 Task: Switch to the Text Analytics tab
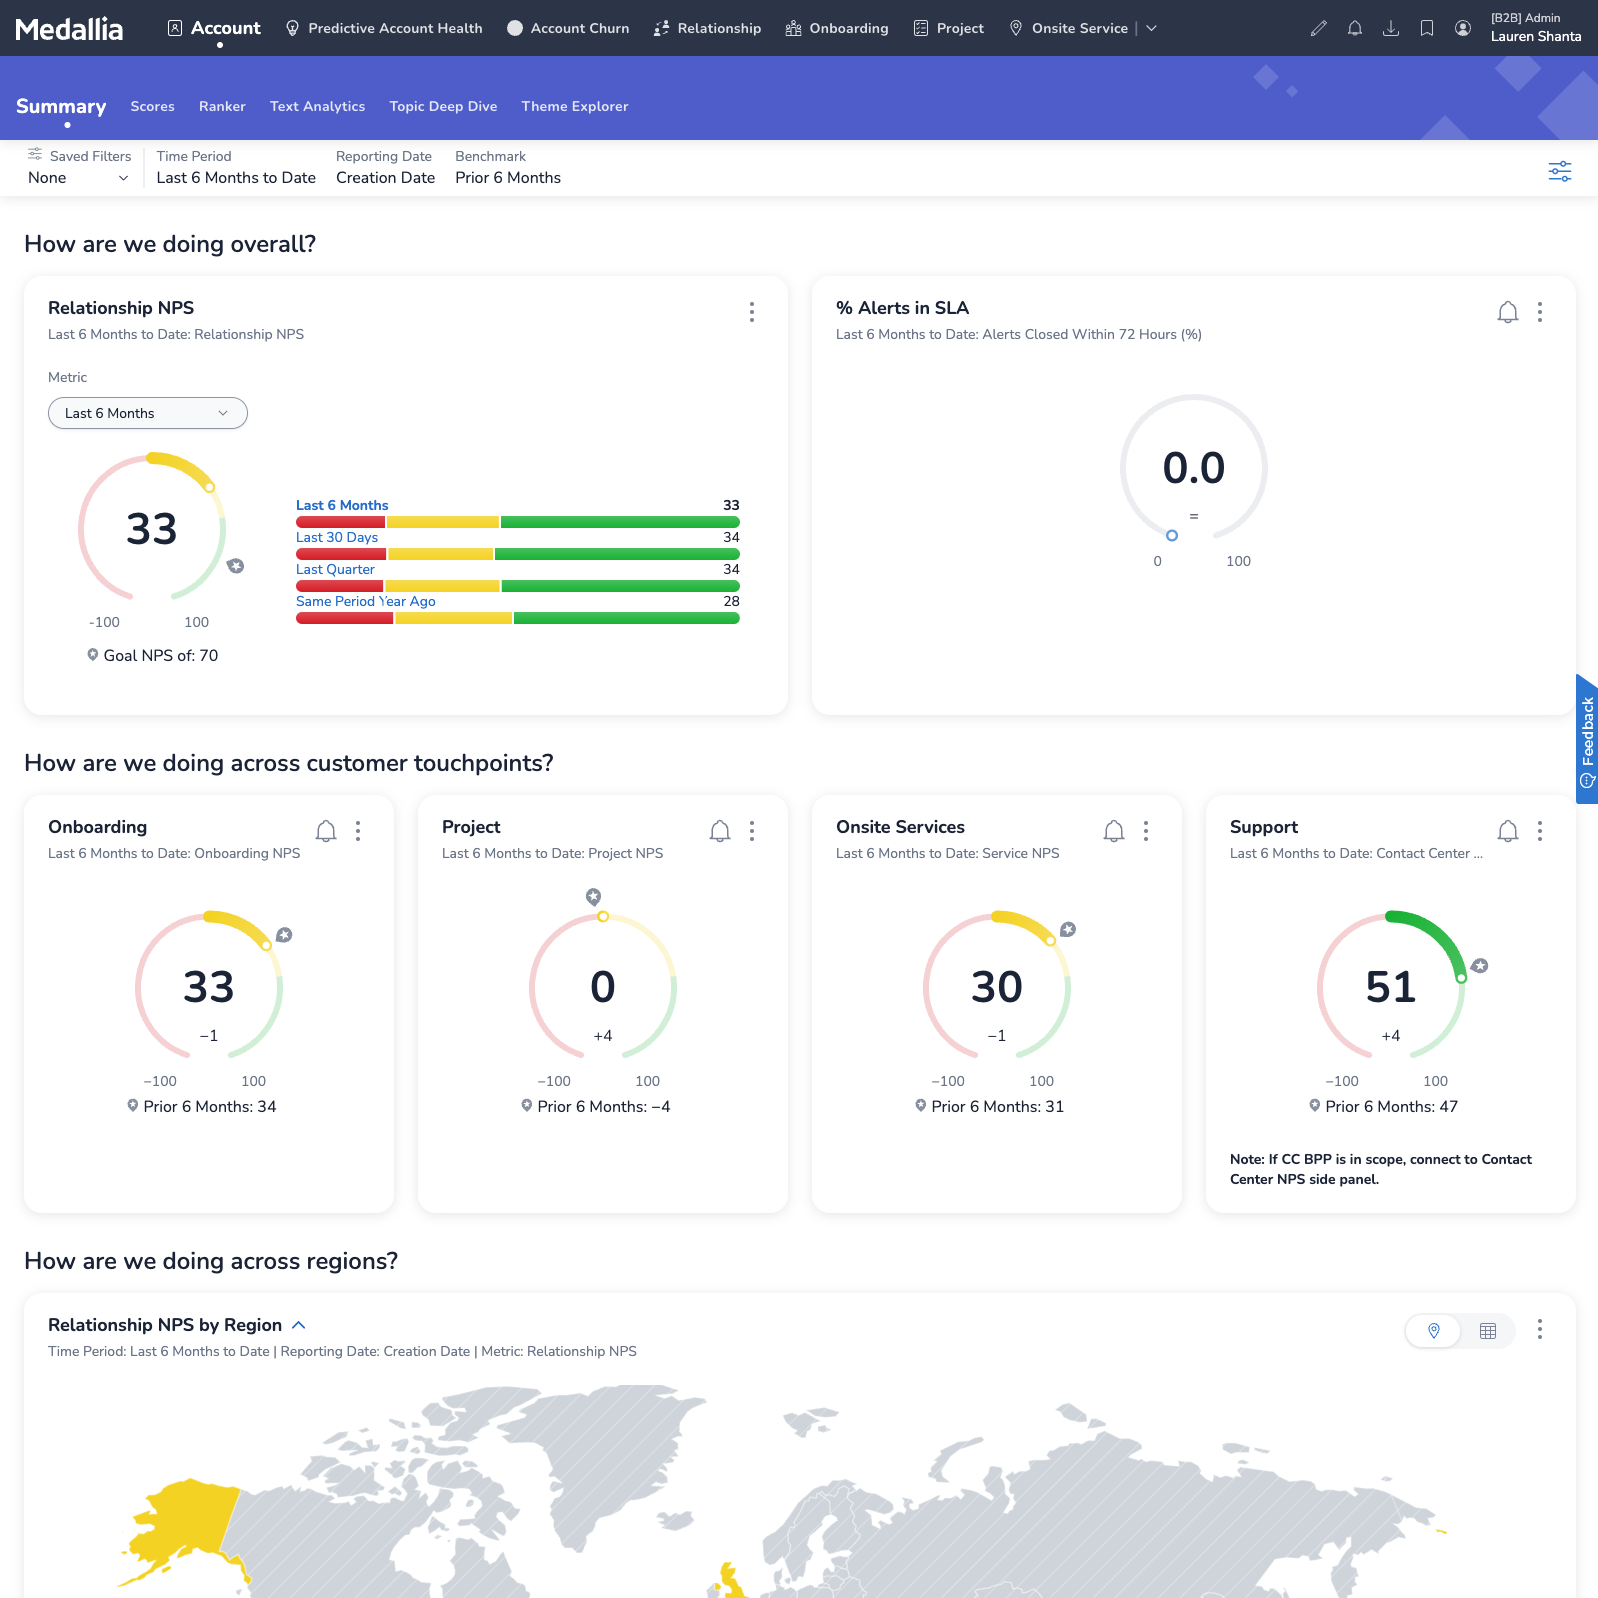tap(317, 106)
